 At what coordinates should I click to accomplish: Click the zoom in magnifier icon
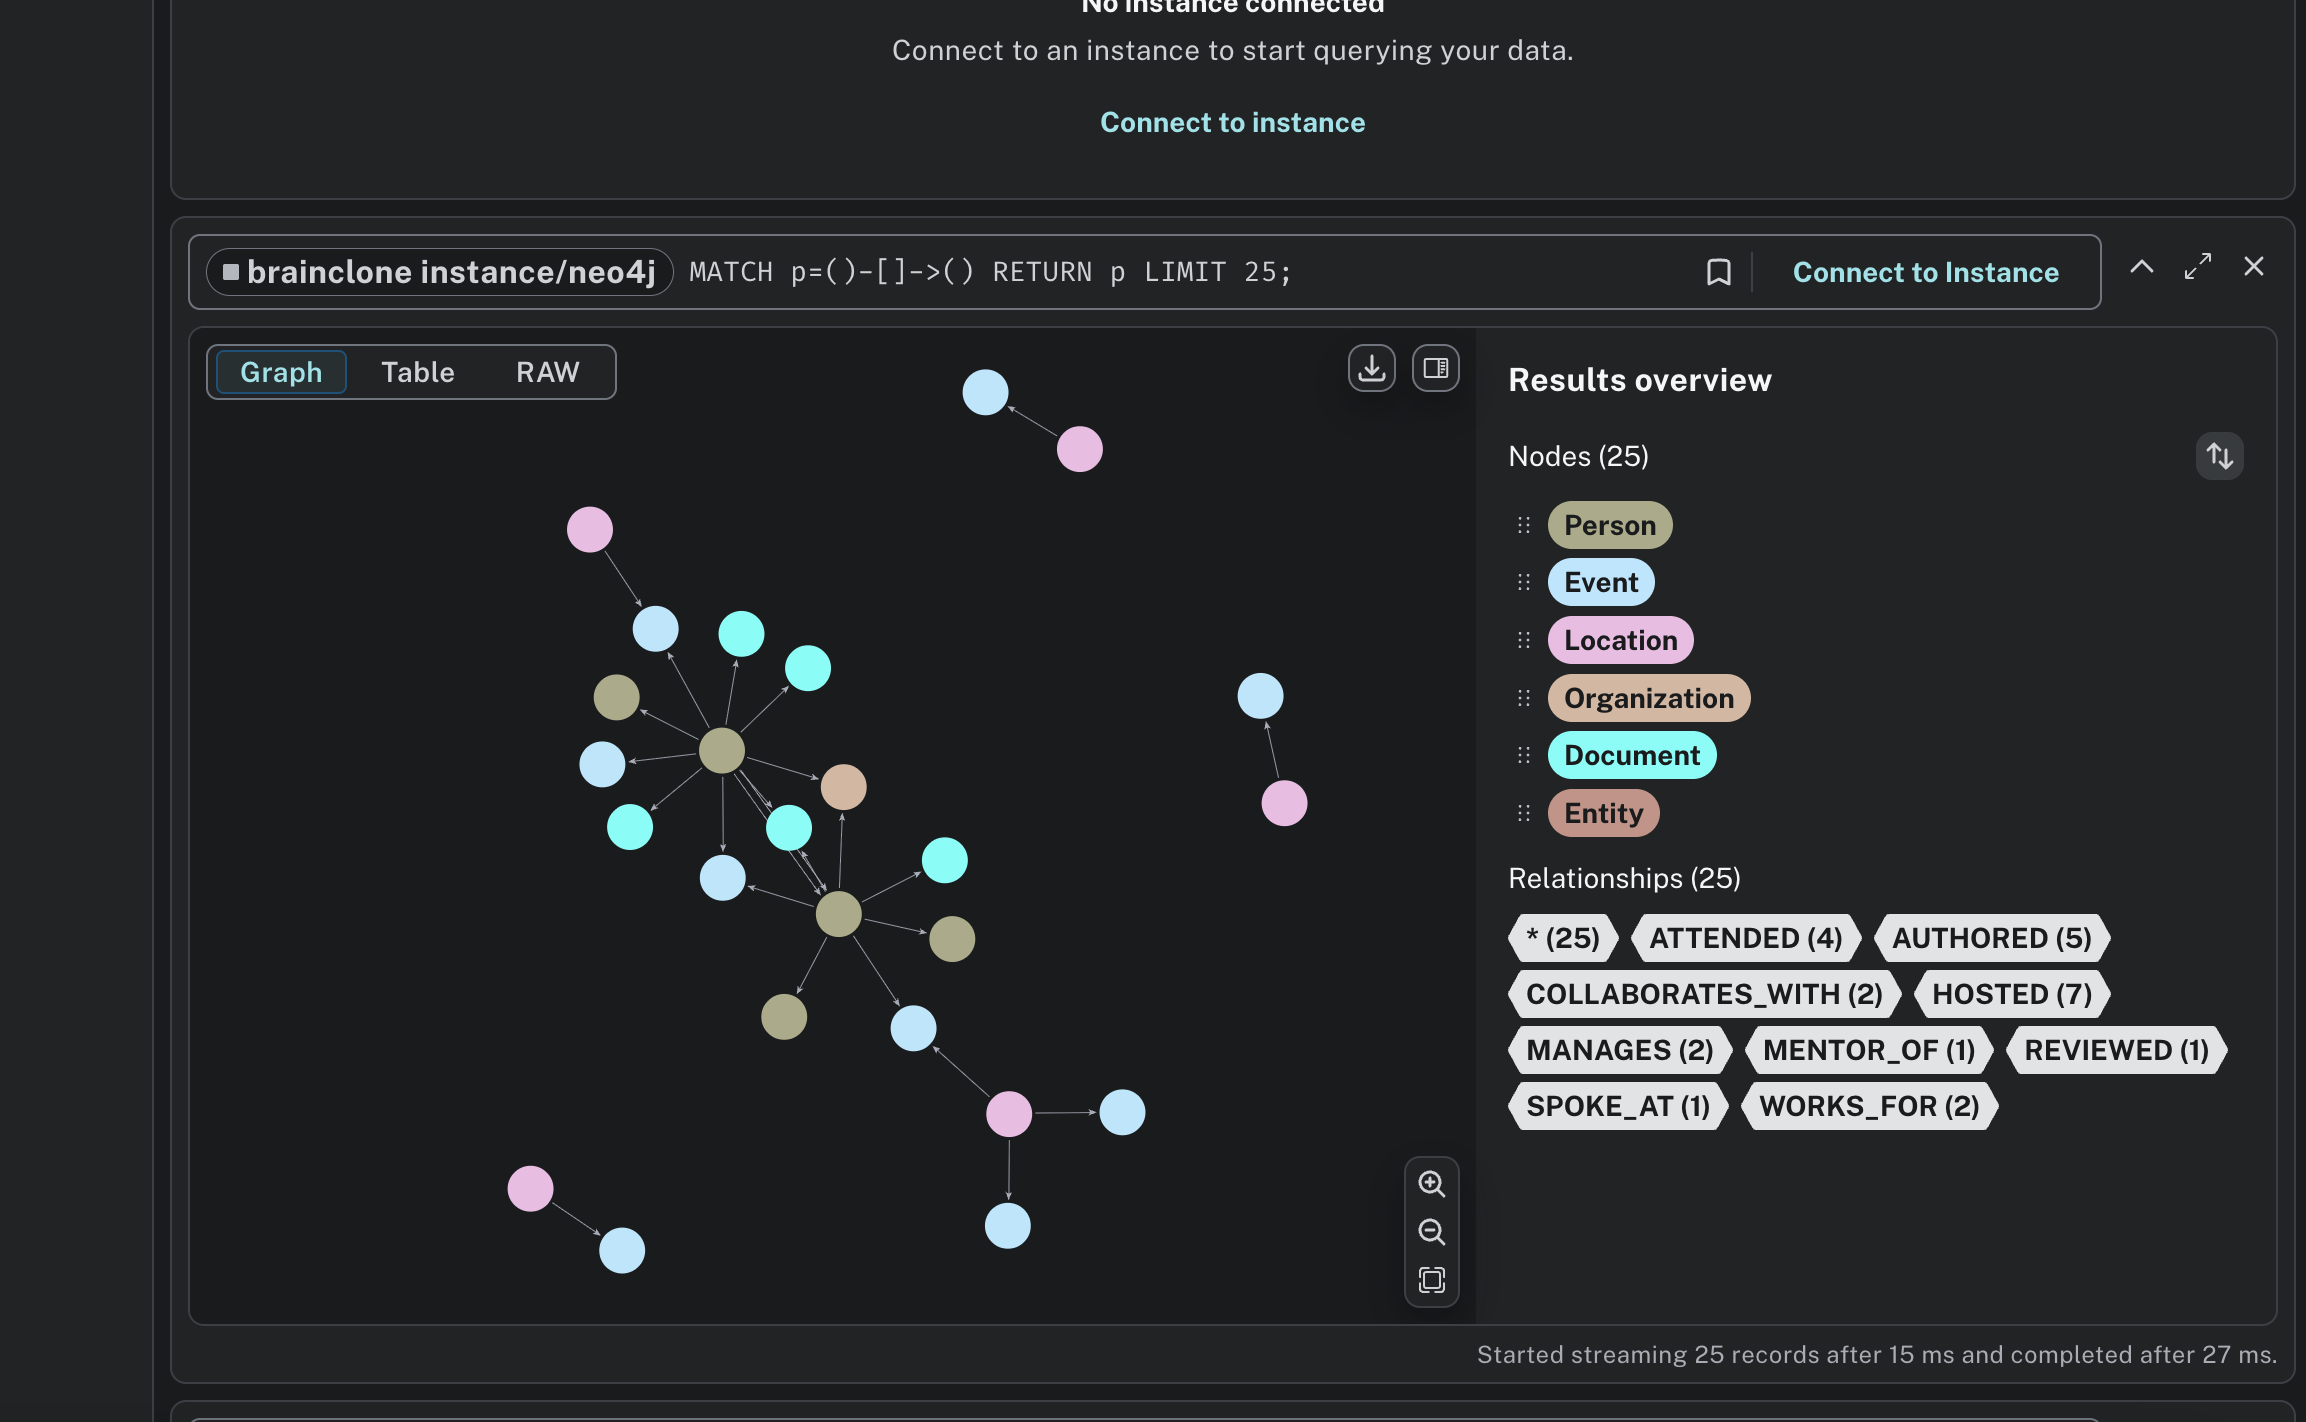pos(1431,1184)
